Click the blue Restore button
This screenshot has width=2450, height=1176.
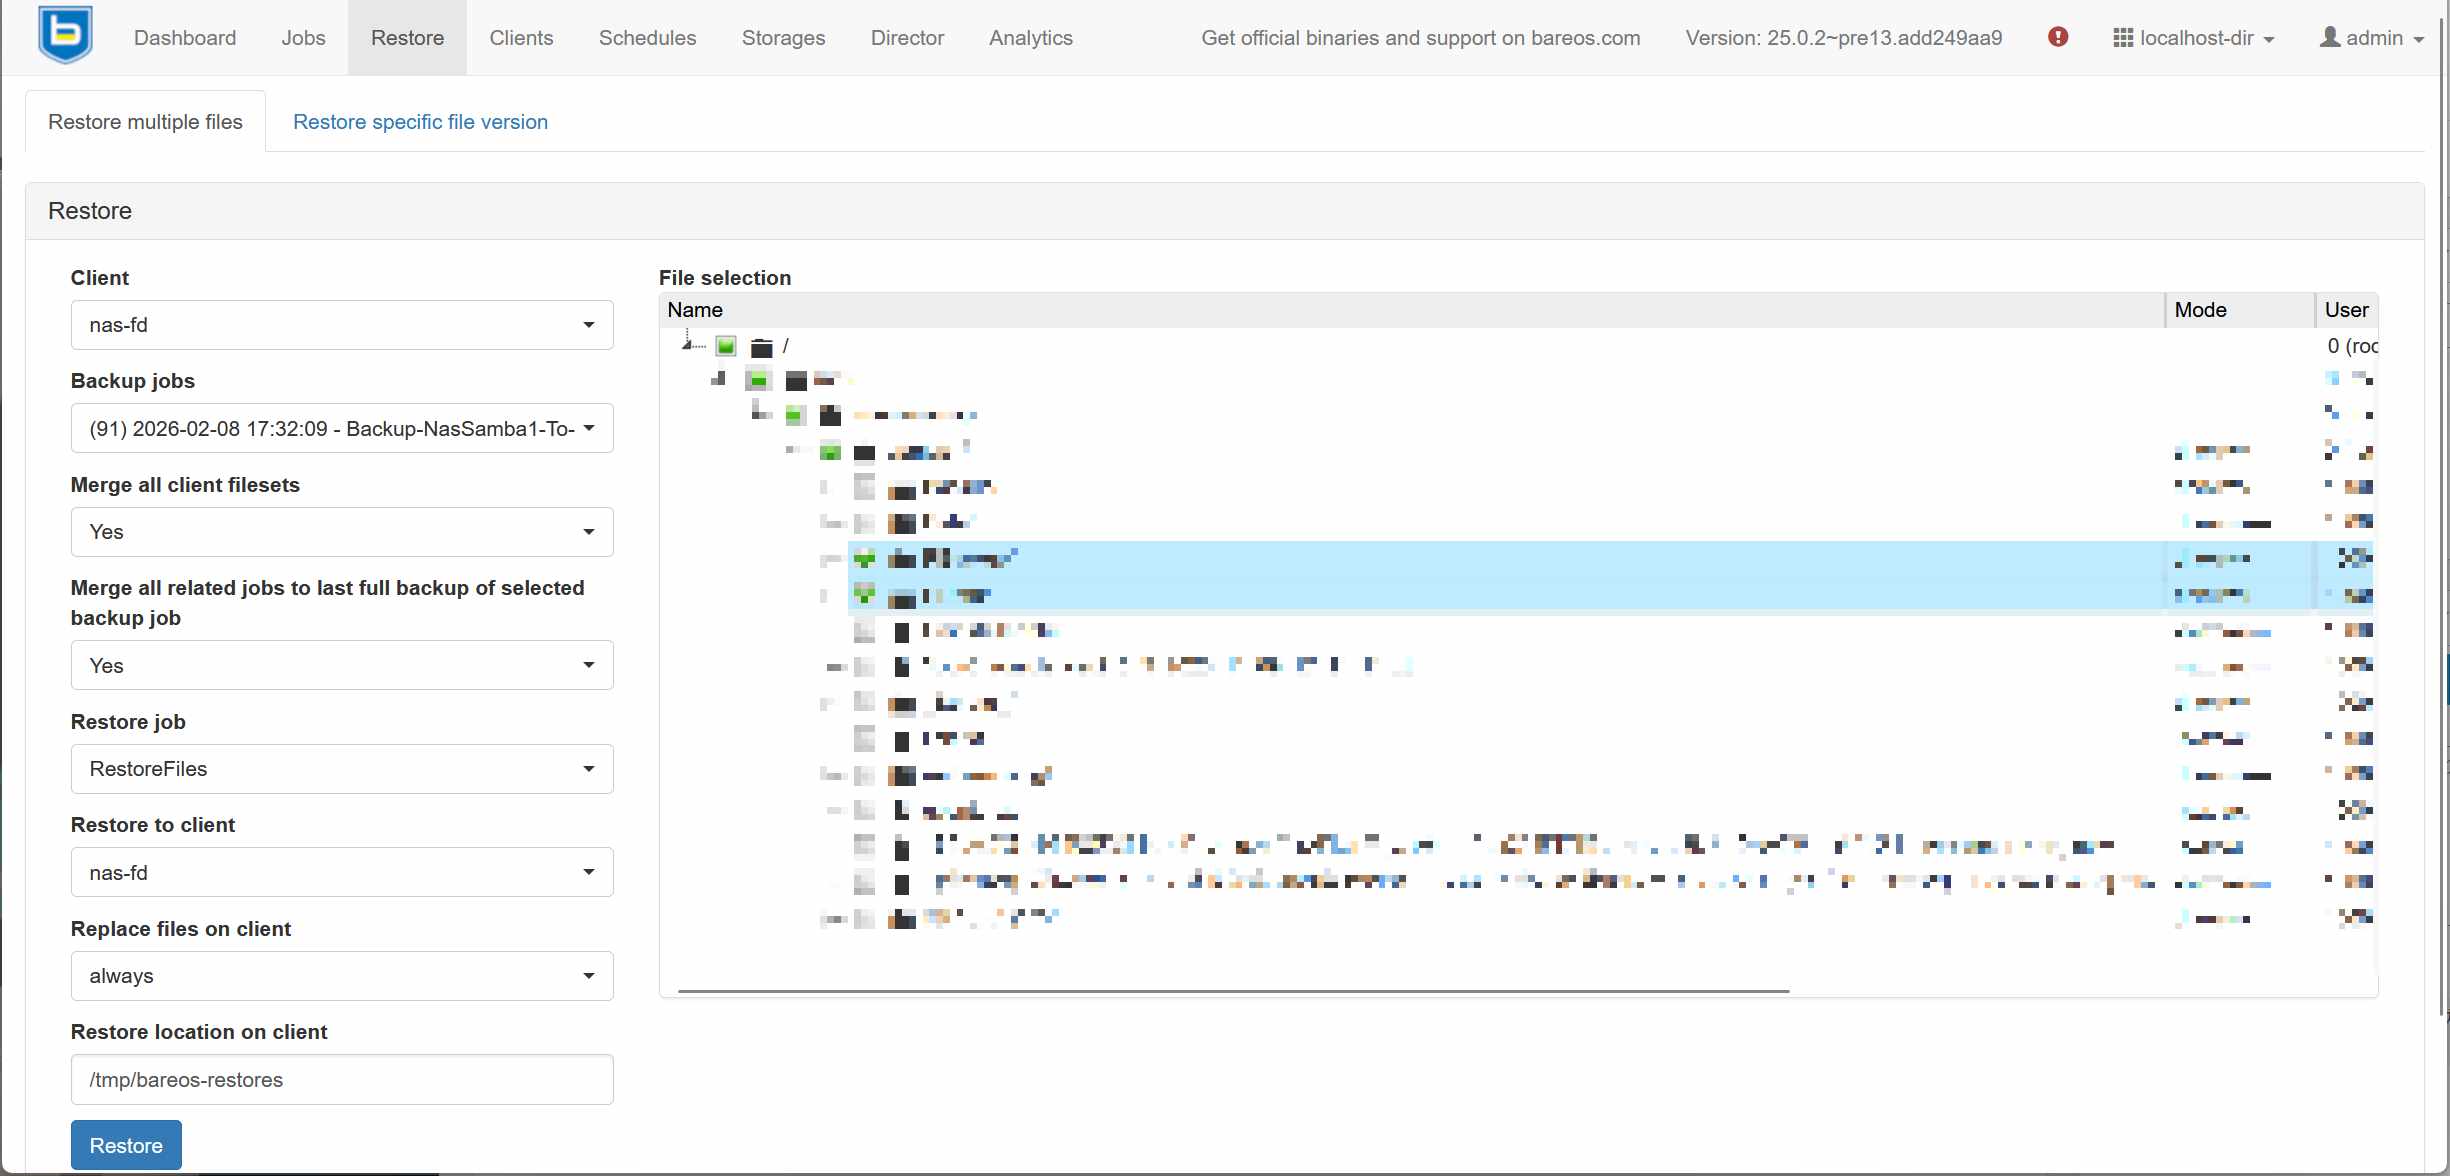tap(126, 1145)
